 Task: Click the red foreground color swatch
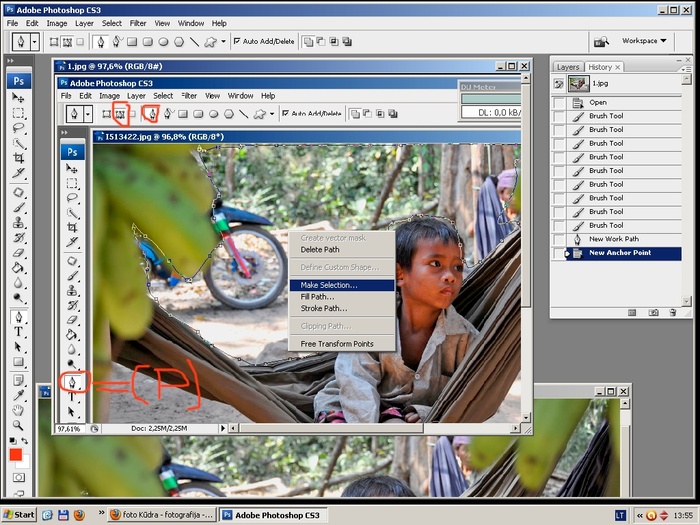point(15,455)
